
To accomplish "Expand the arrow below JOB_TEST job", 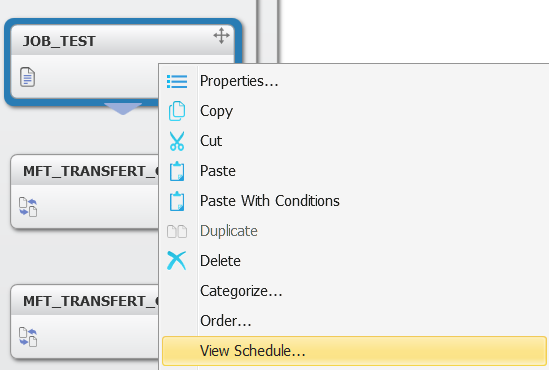I will (123, 109).
